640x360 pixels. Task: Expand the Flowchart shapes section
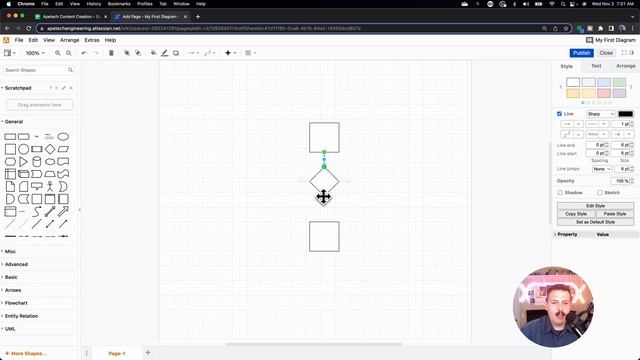click(x=15, y=303)
